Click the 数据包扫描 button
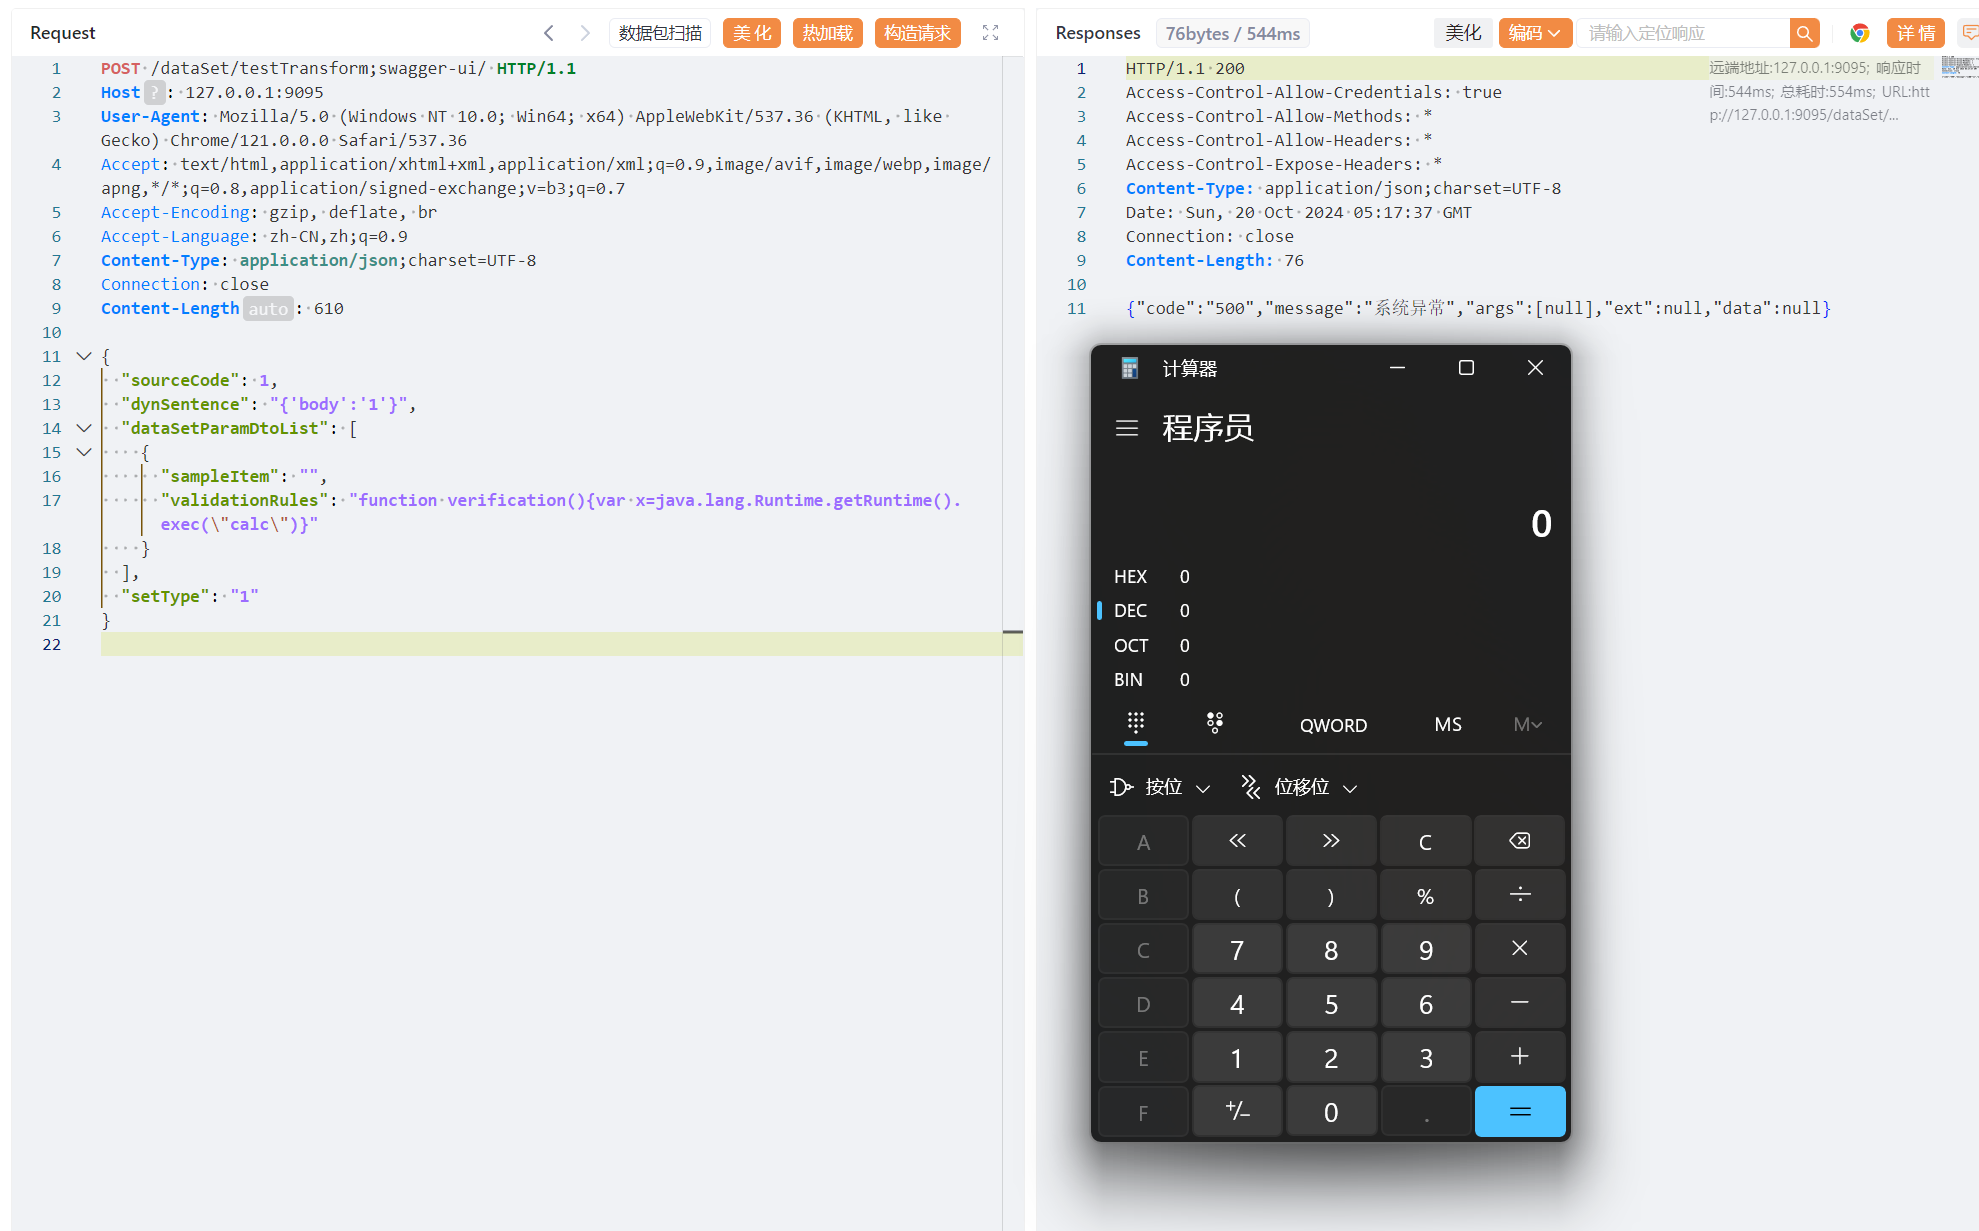The width and height of the screenshot is (1979, 1231). point(660,33)
